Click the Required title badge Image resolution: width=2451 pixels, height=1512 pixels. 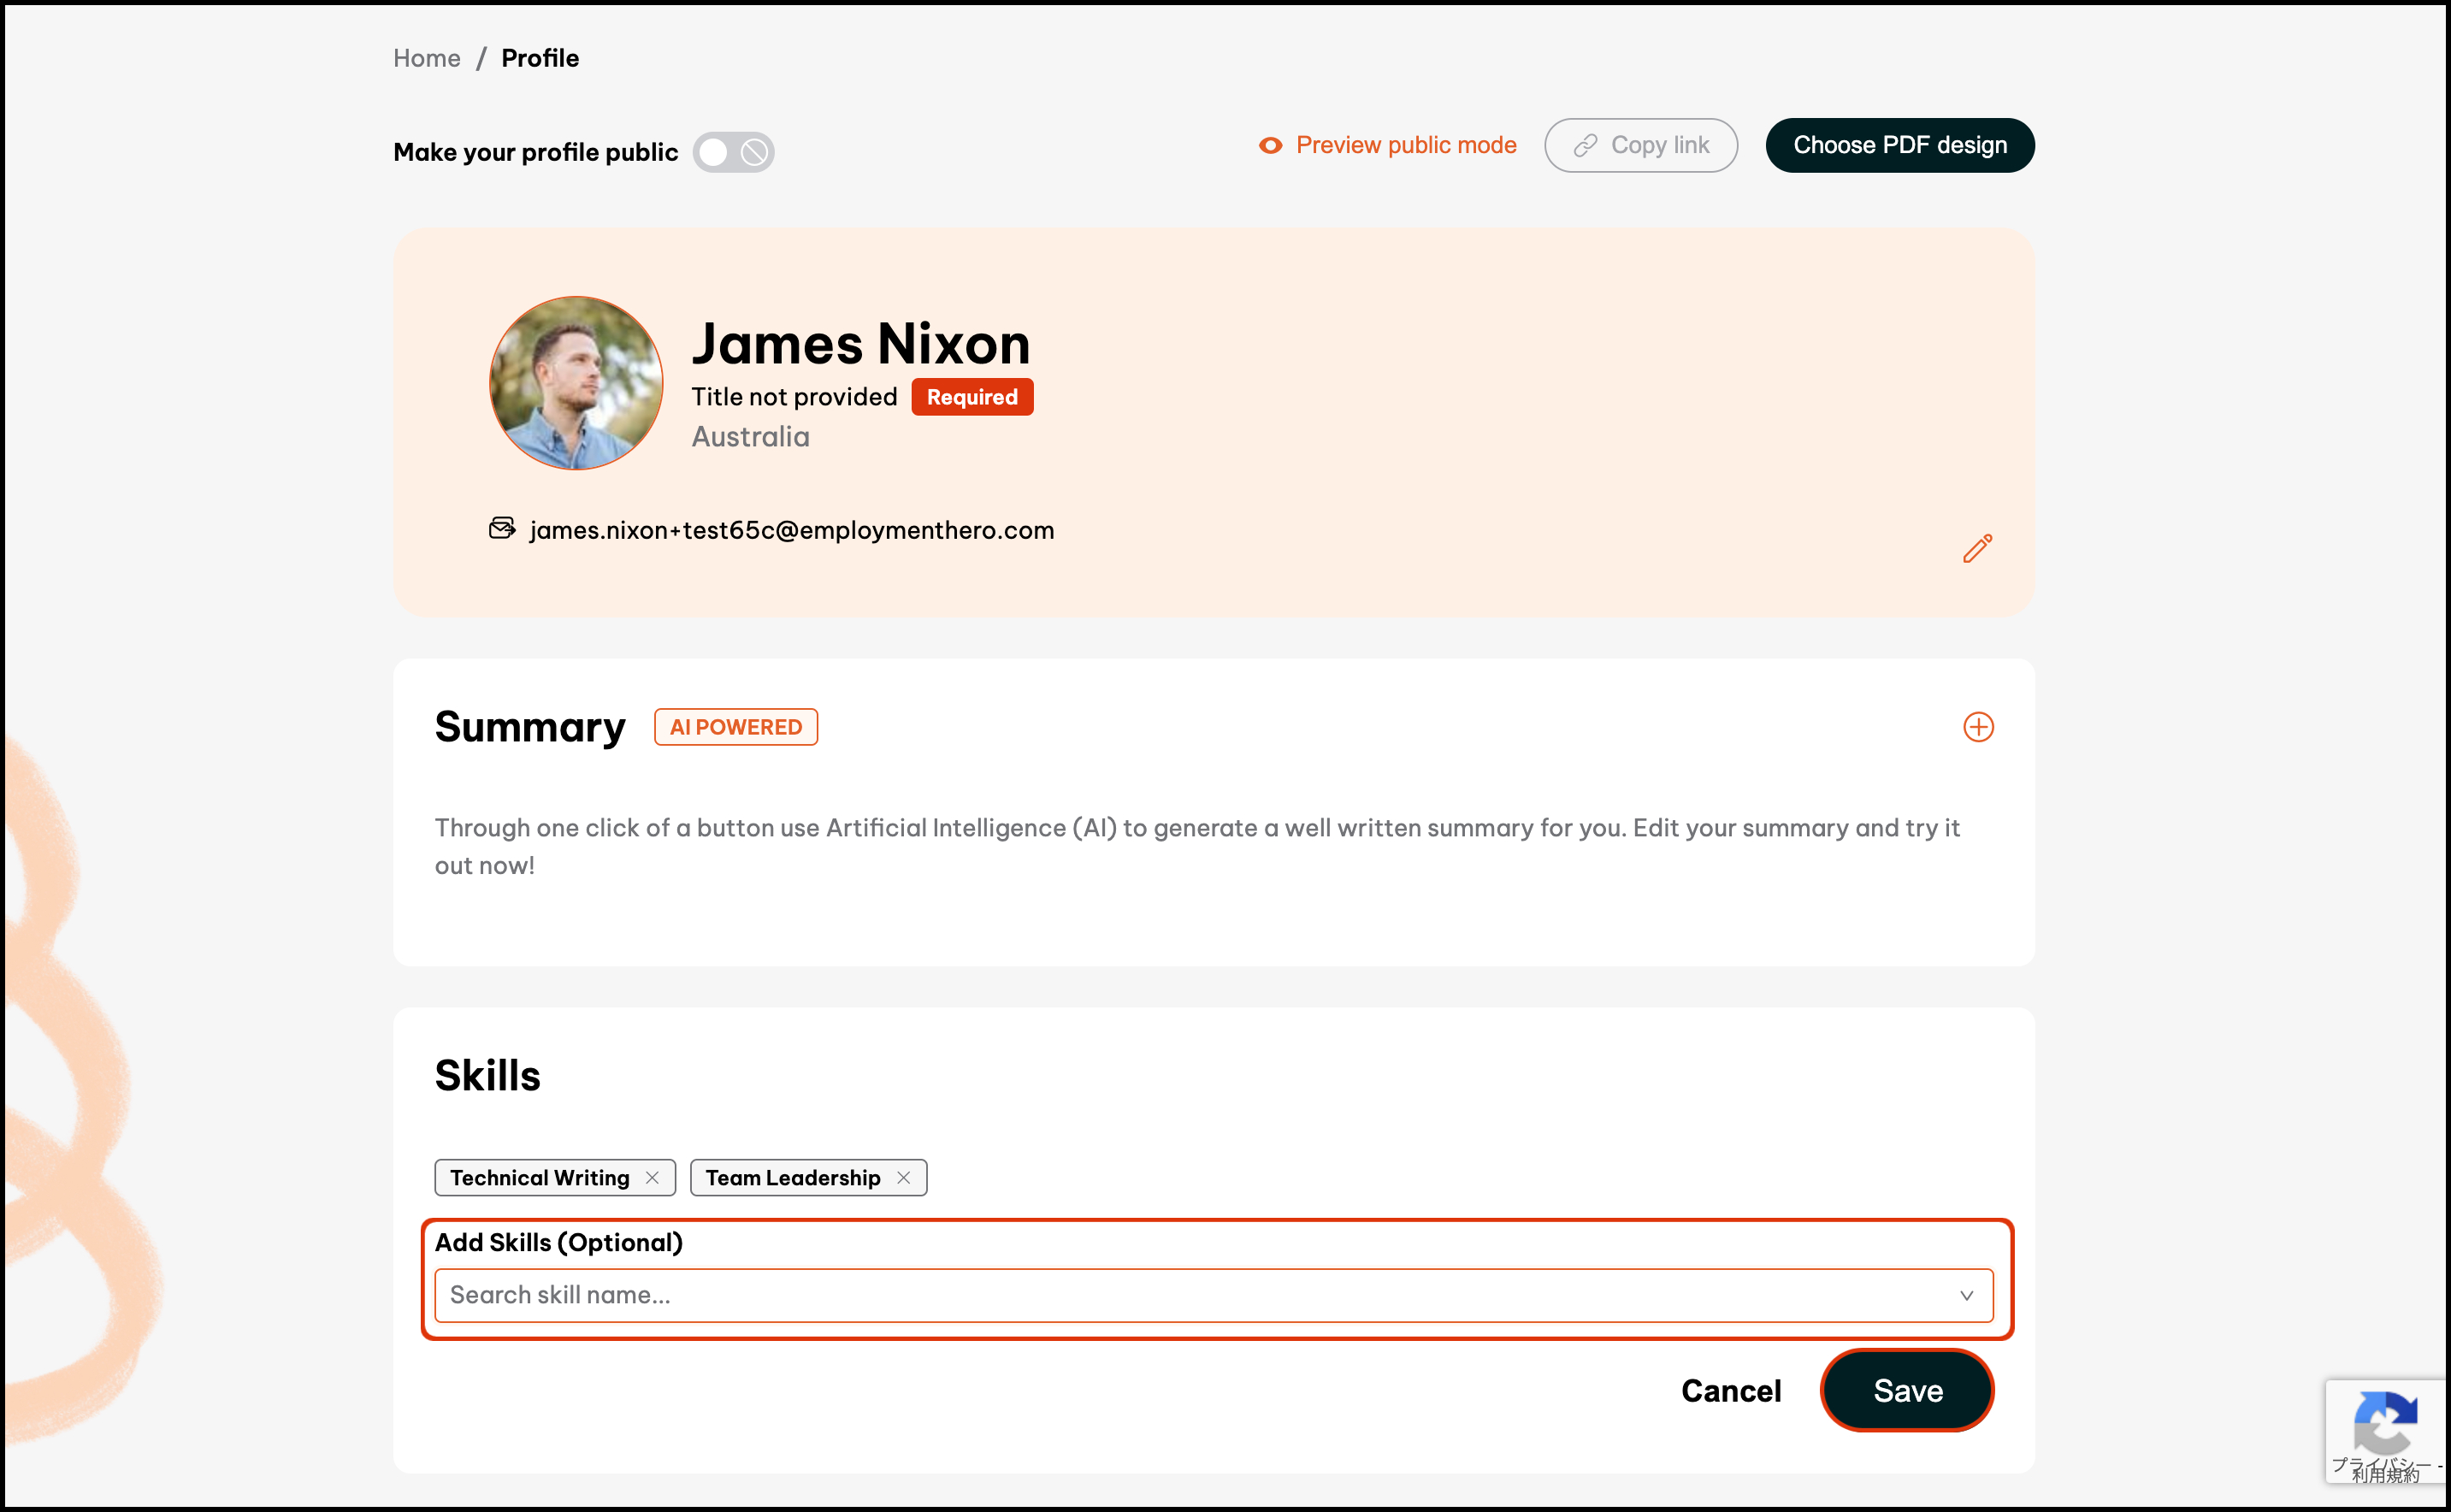(971, 397)
